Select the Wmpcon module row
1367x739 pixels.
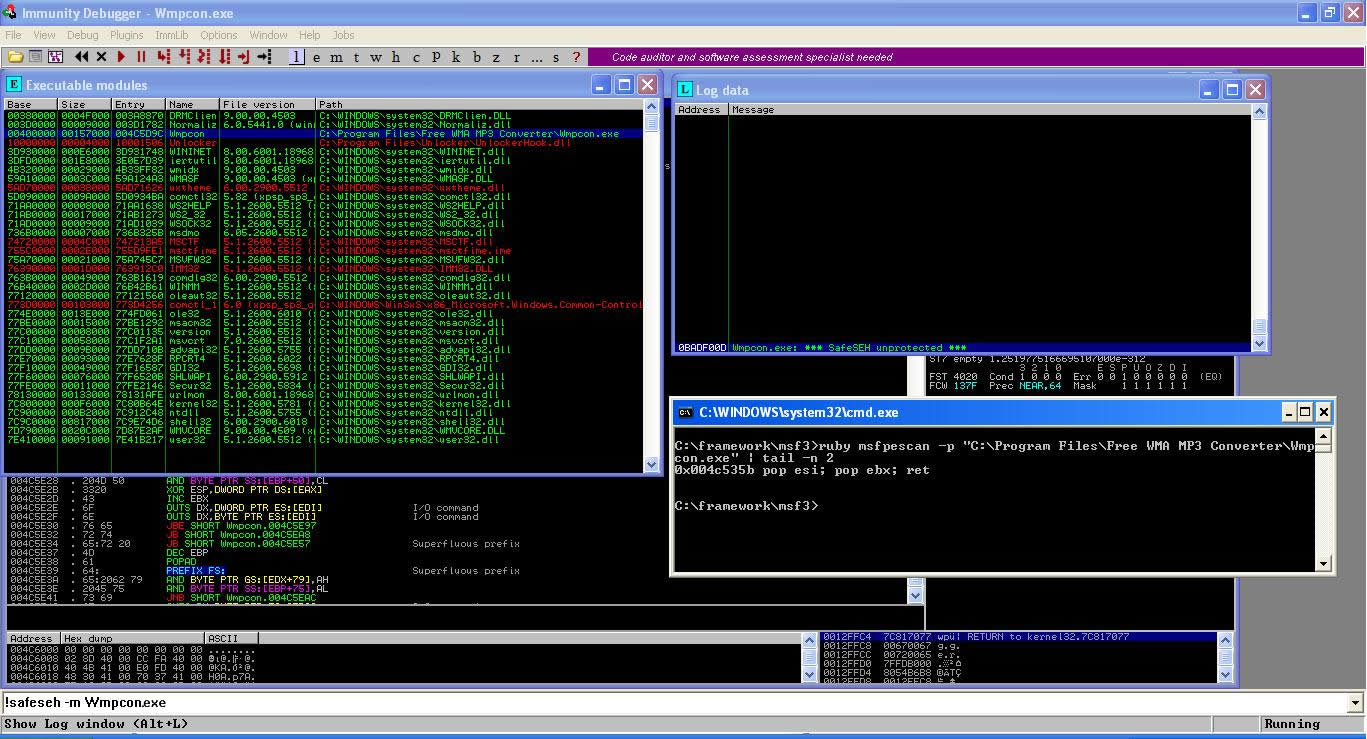(324, 134)
